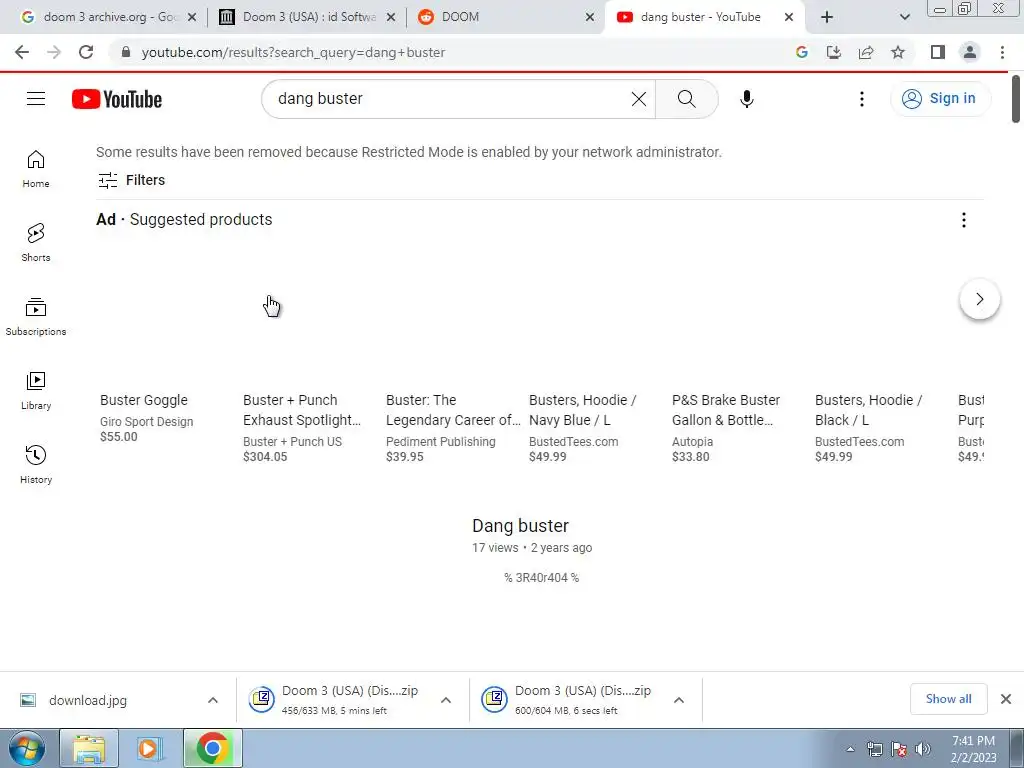Viewport: 1024px width, 768px height.
Task: Open a new browser tab
Action: click(x=827, y=17)
